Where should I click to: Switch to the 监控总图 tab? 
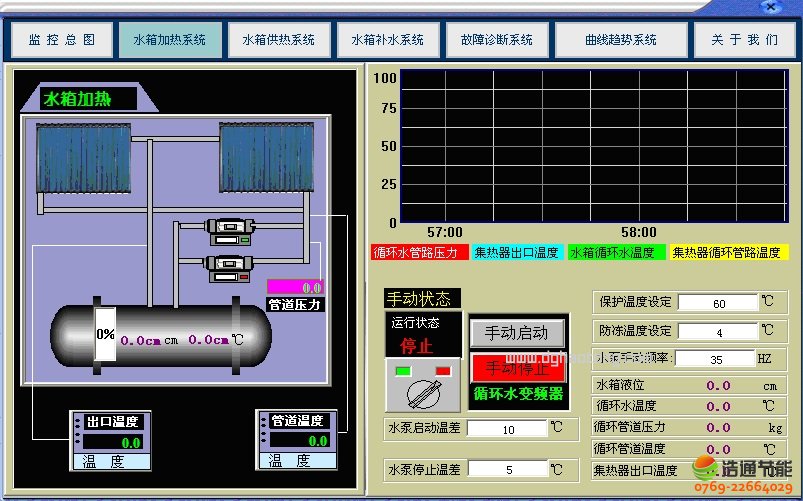pos(61,40)
